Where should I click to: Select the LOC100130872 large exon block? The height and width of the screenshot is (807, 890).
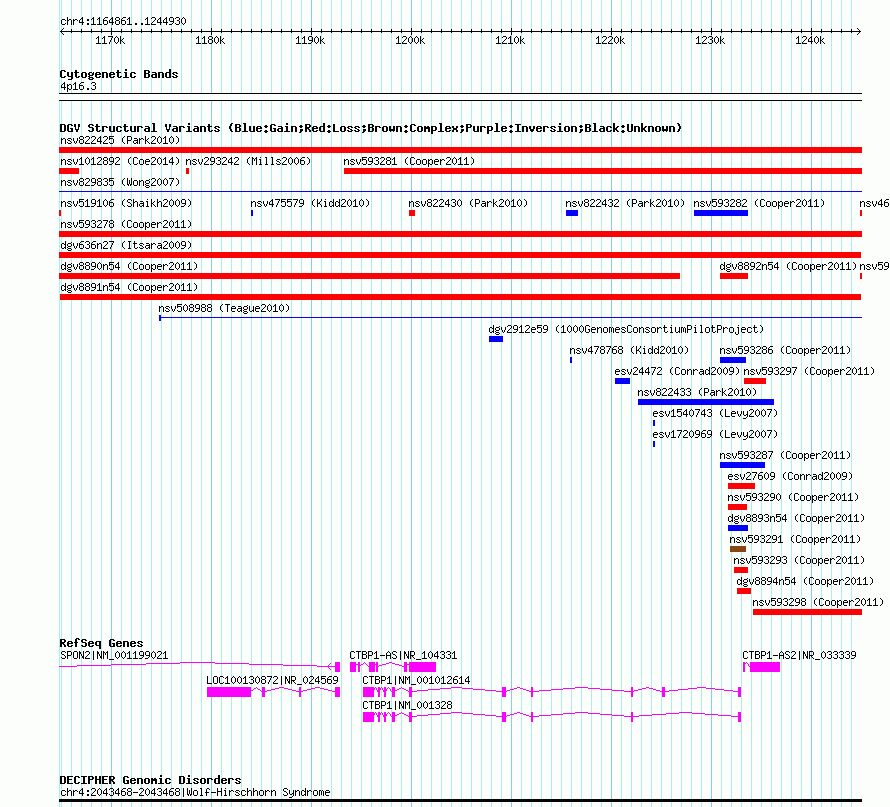229,692
